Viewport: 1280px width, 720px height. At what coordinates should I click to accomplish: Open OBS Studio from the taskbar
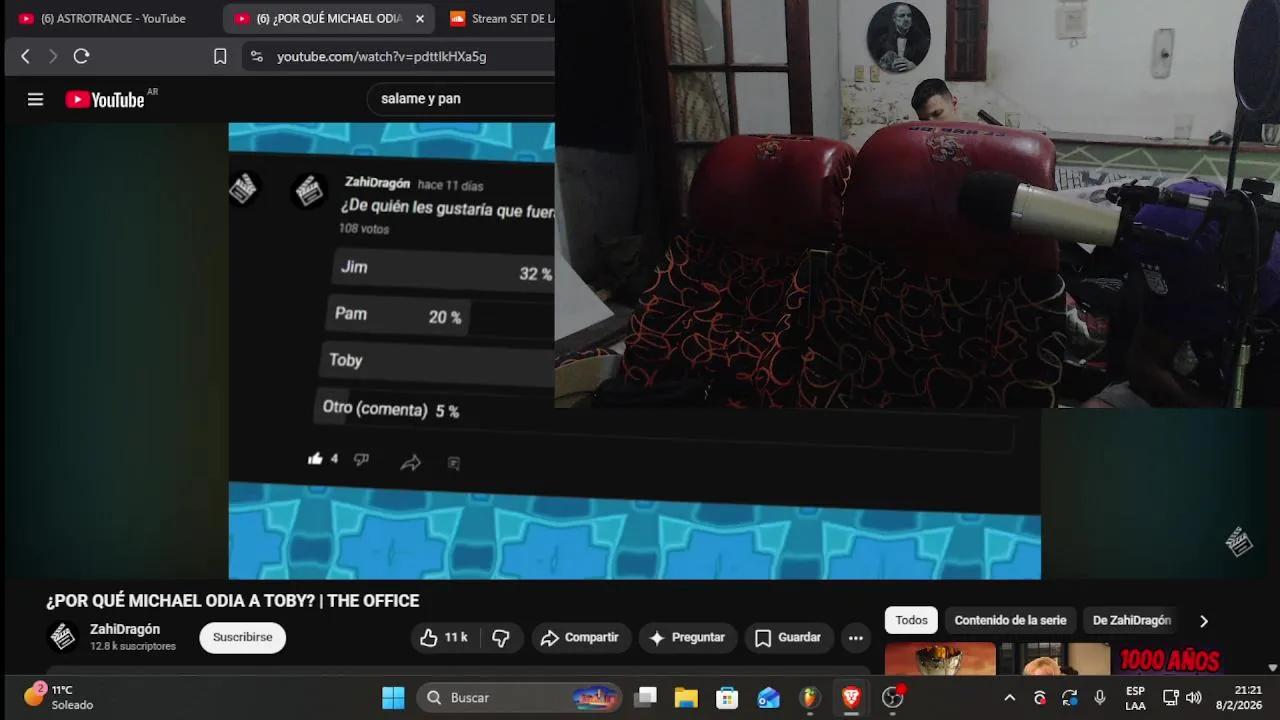[892, 697]
